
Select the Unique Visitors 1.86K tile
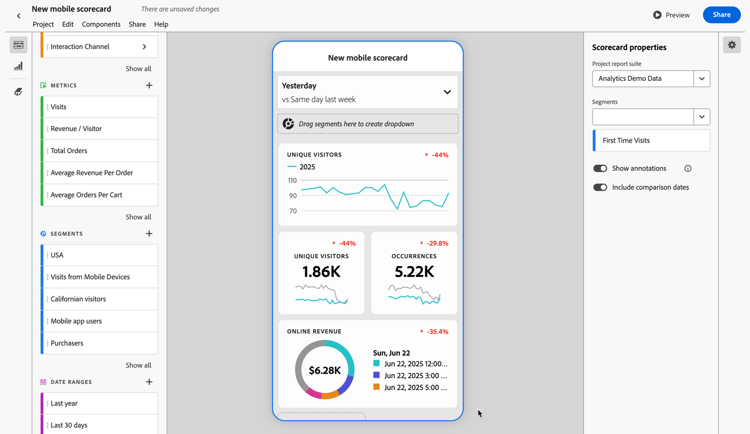coord(321,273)
